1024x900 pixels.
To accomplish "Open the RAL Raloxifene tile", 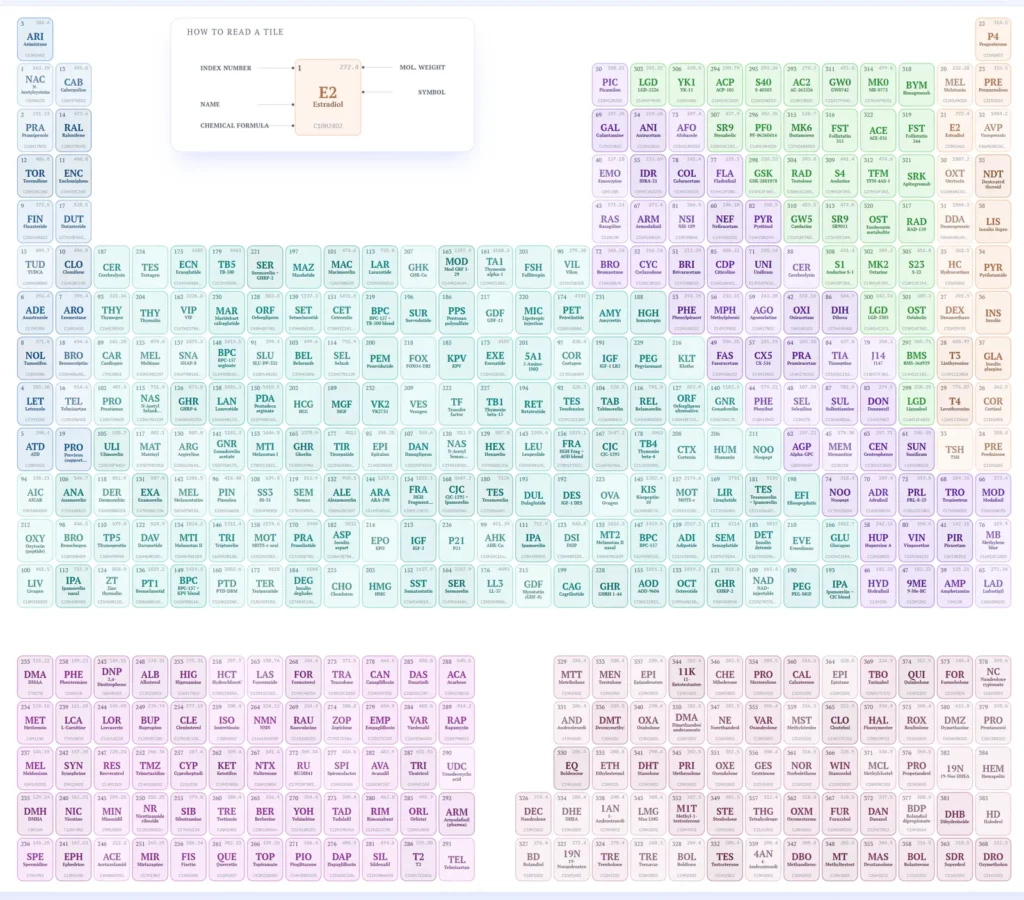I will 73,131.
